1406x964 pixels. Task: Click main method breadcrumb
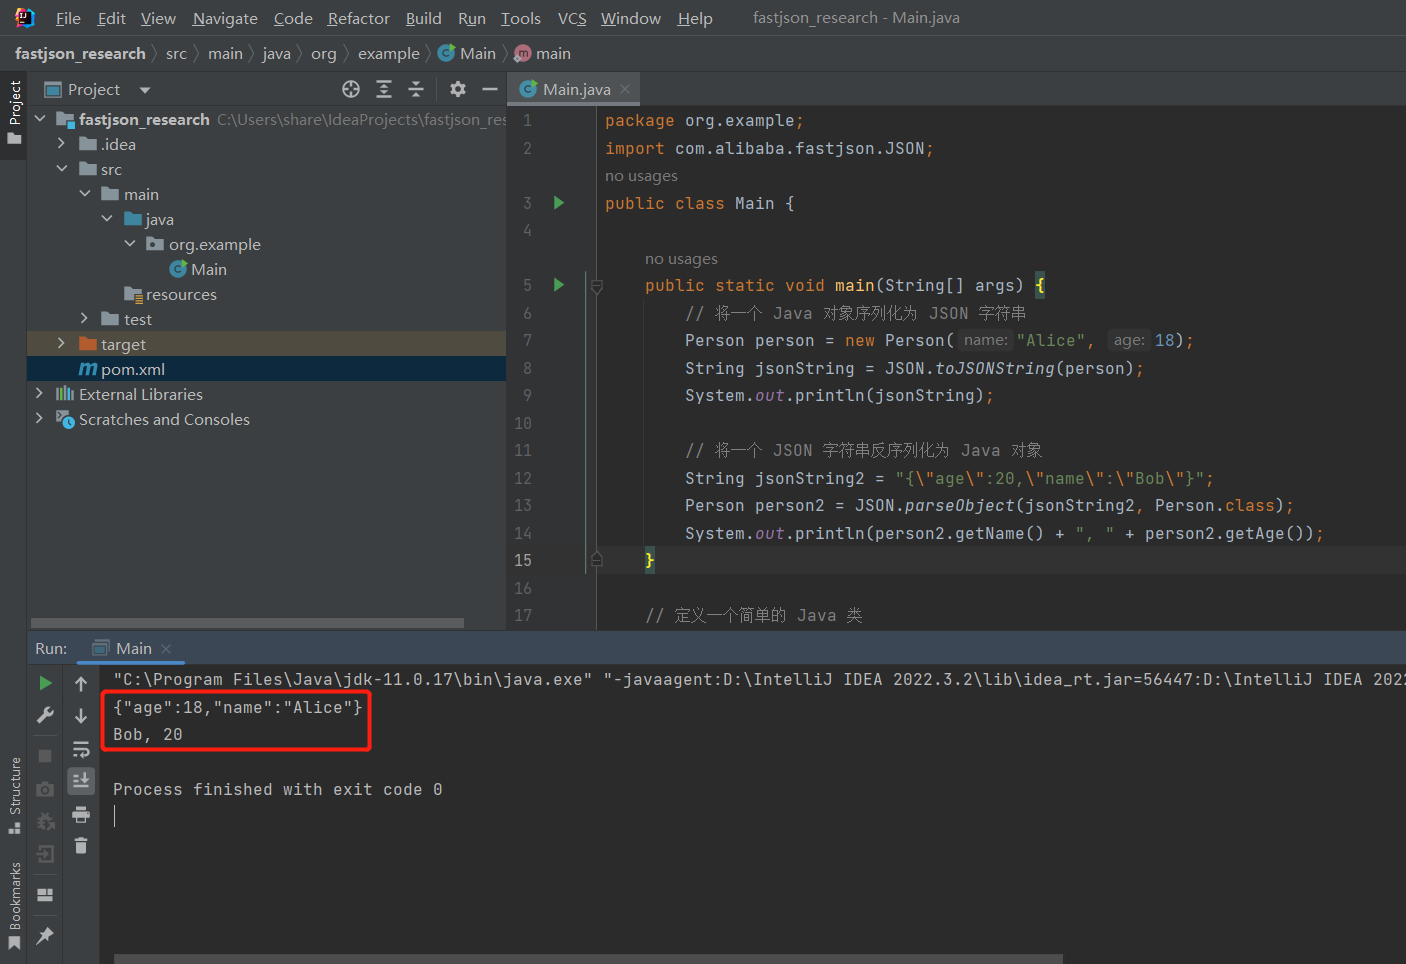(x=543, y=53)
